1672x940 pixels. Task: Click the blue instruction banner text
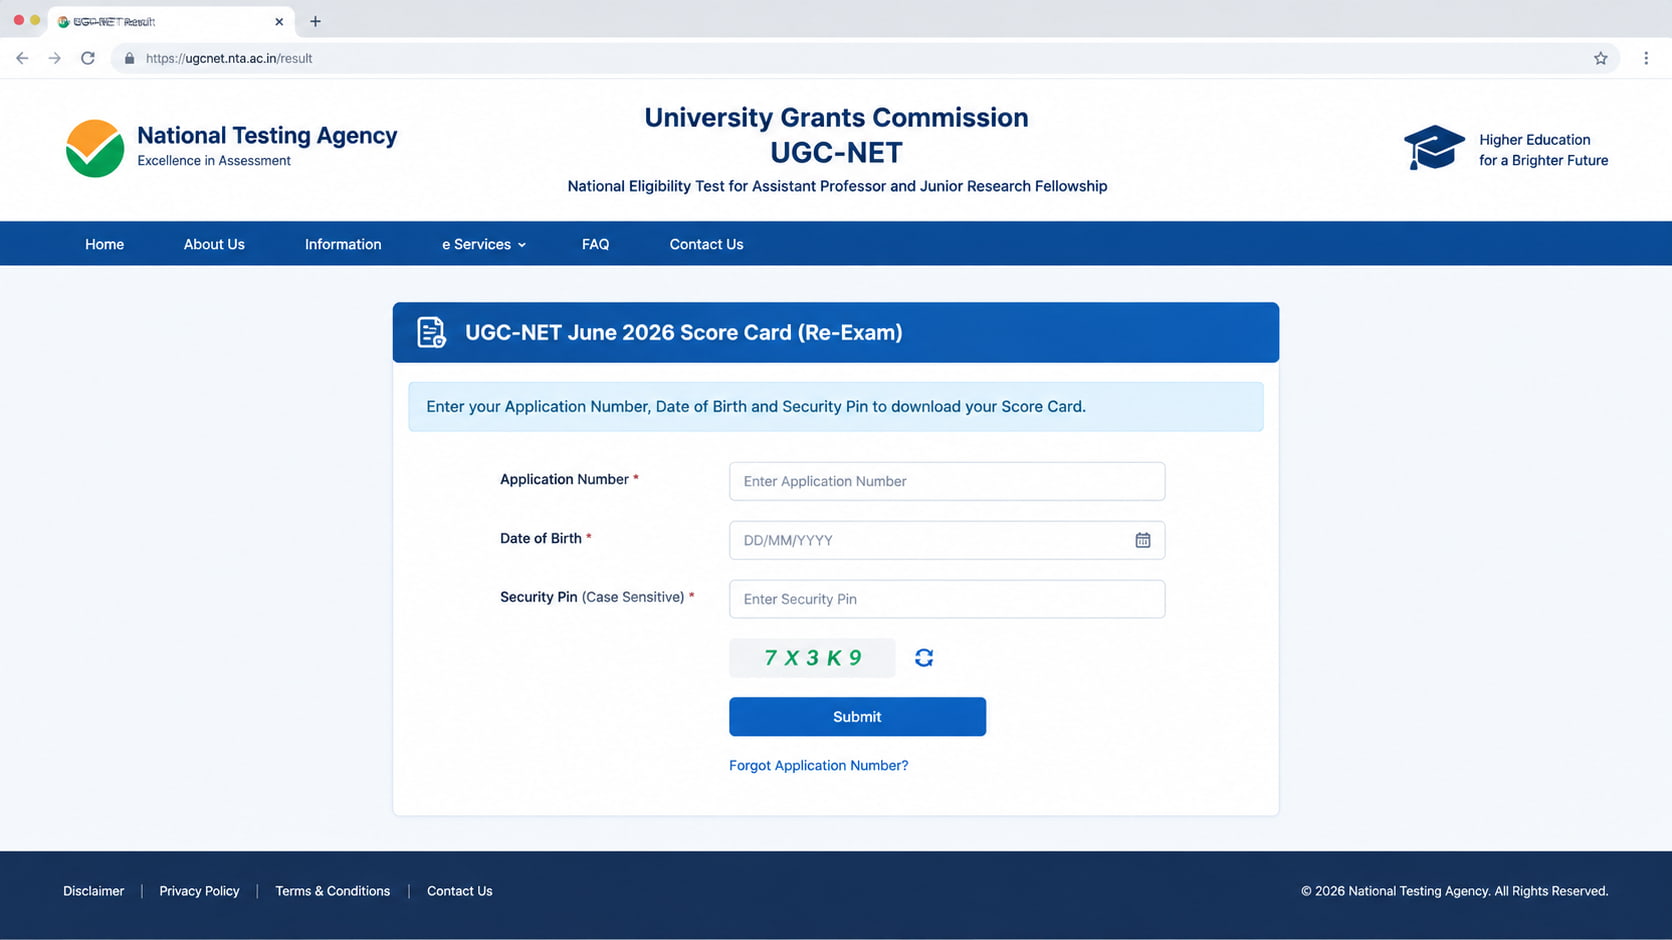pyautogui.click(x=756, y=406)
